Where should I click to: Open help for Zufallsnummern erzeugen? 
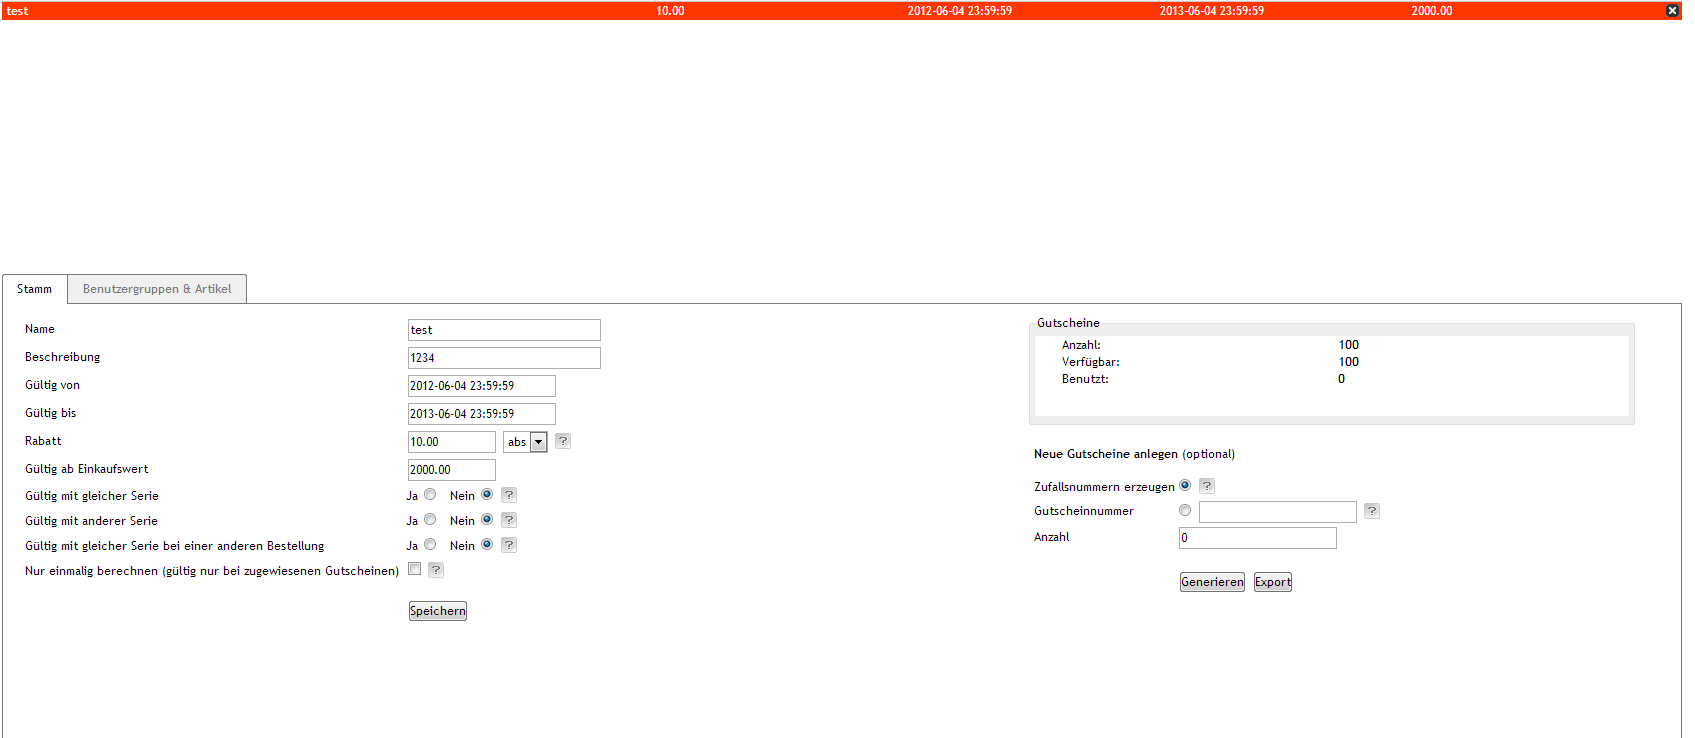pyautogui.click(x=1207, y=486)
